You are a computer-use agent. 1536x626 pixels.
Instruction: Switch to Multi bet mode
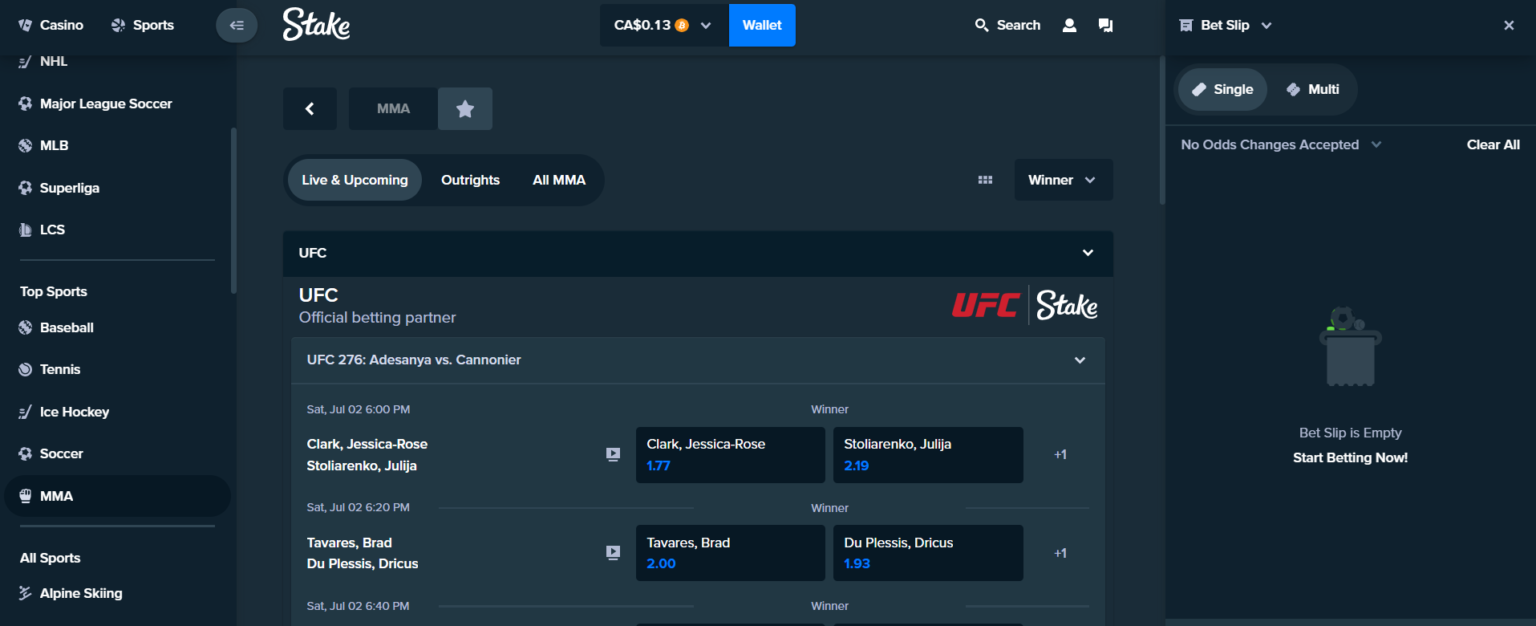click(x=1313, y=89)
